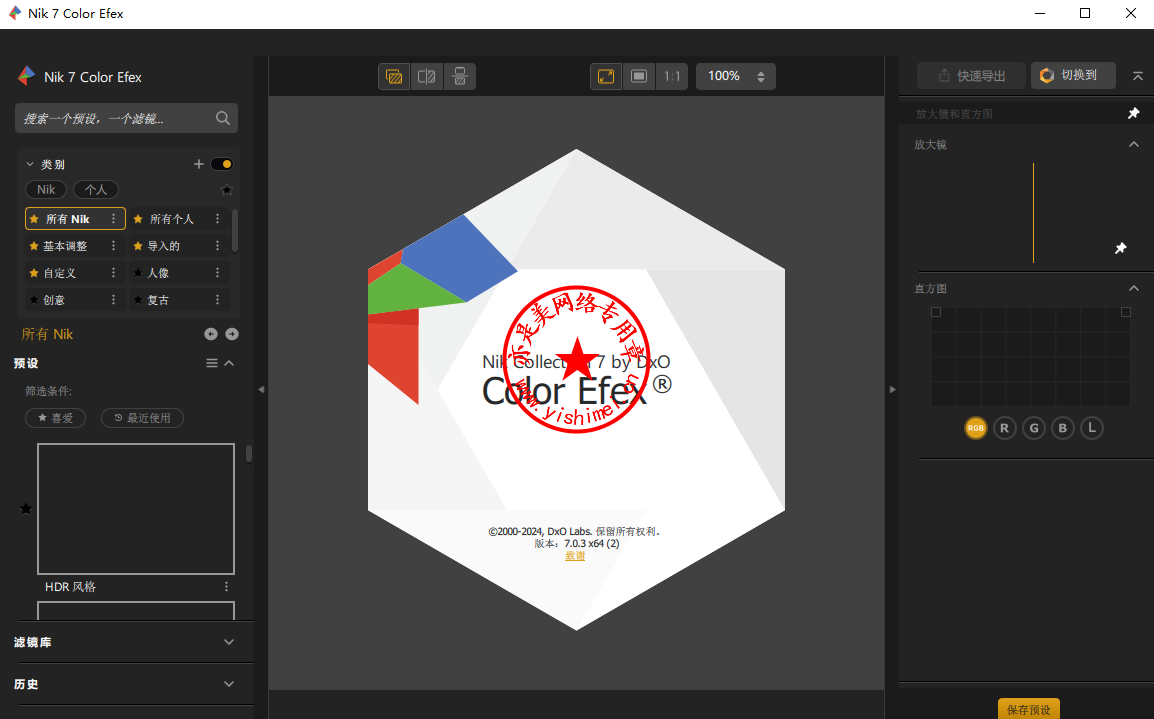Select fill view zoom mode
Screen dimensions: 1154x719
(x=639, y=77)
